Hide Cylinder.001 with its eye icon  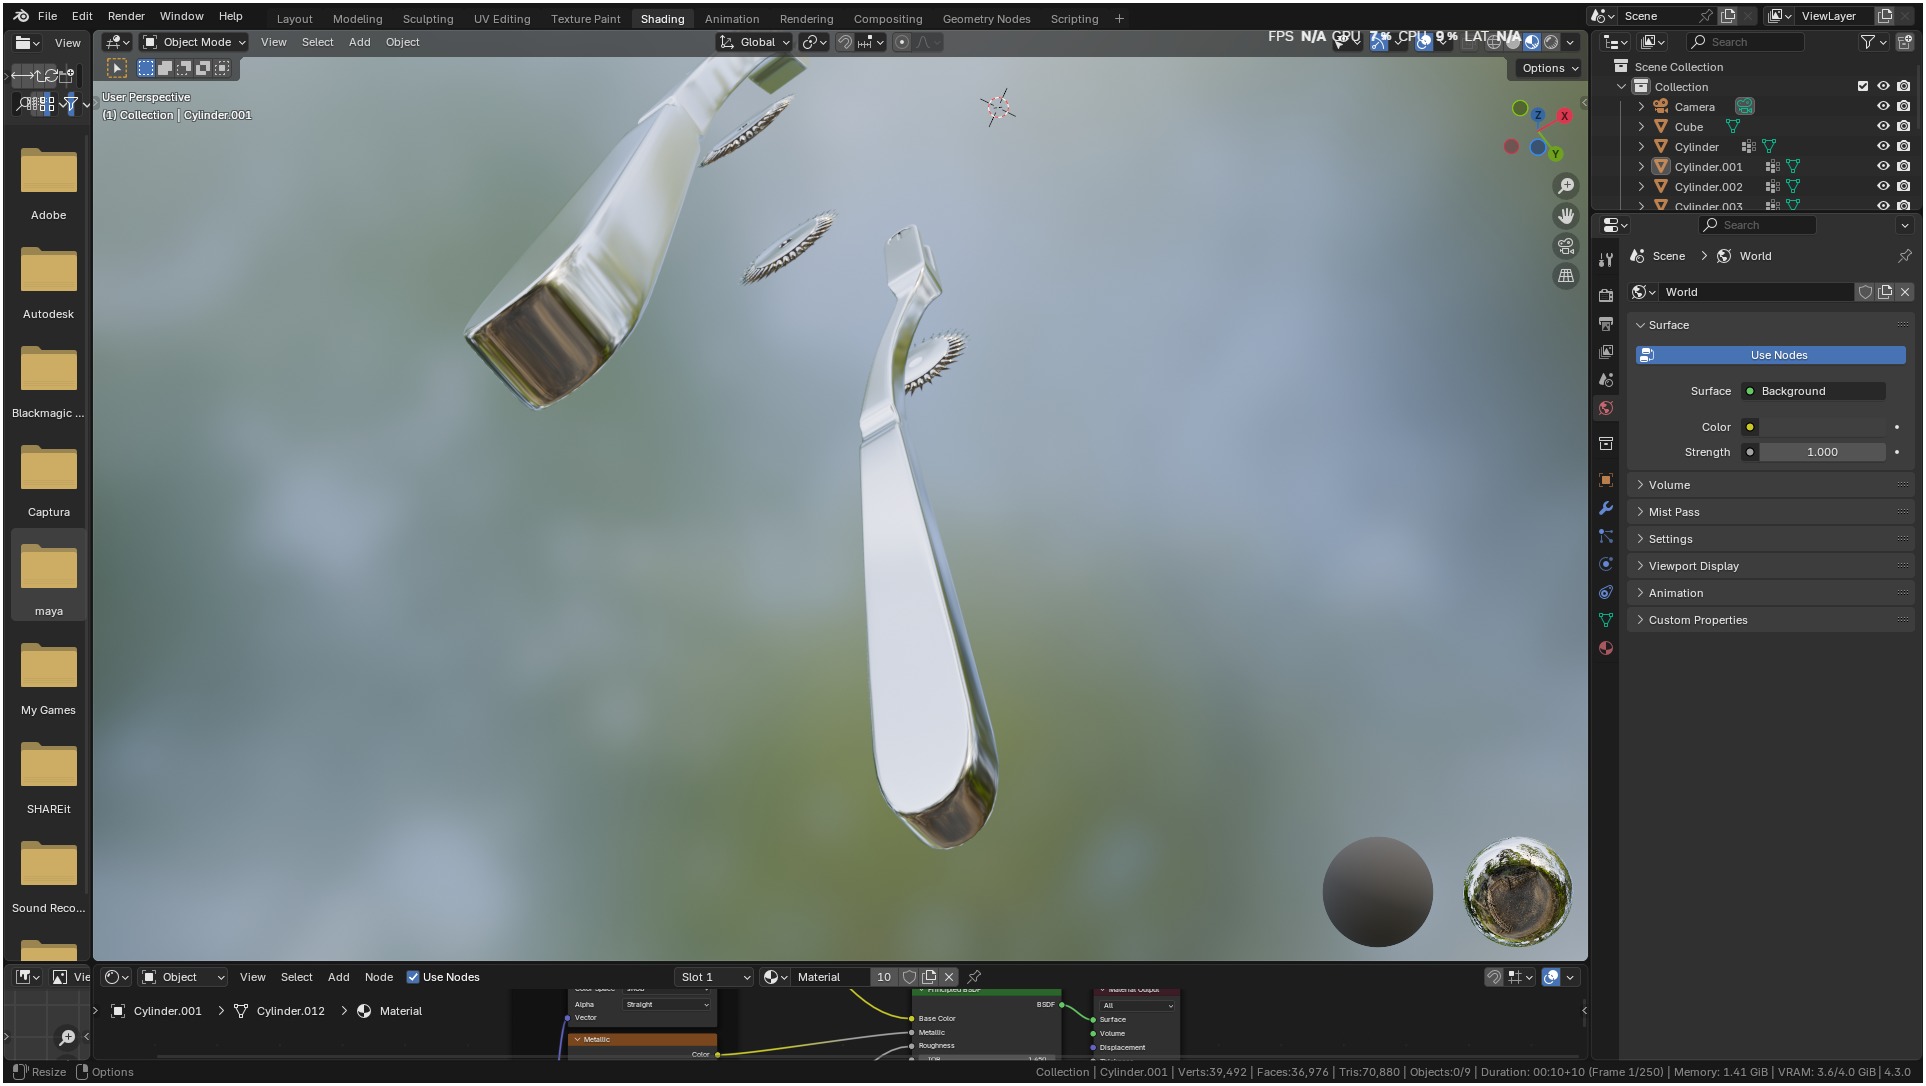tap(1883, 167)
